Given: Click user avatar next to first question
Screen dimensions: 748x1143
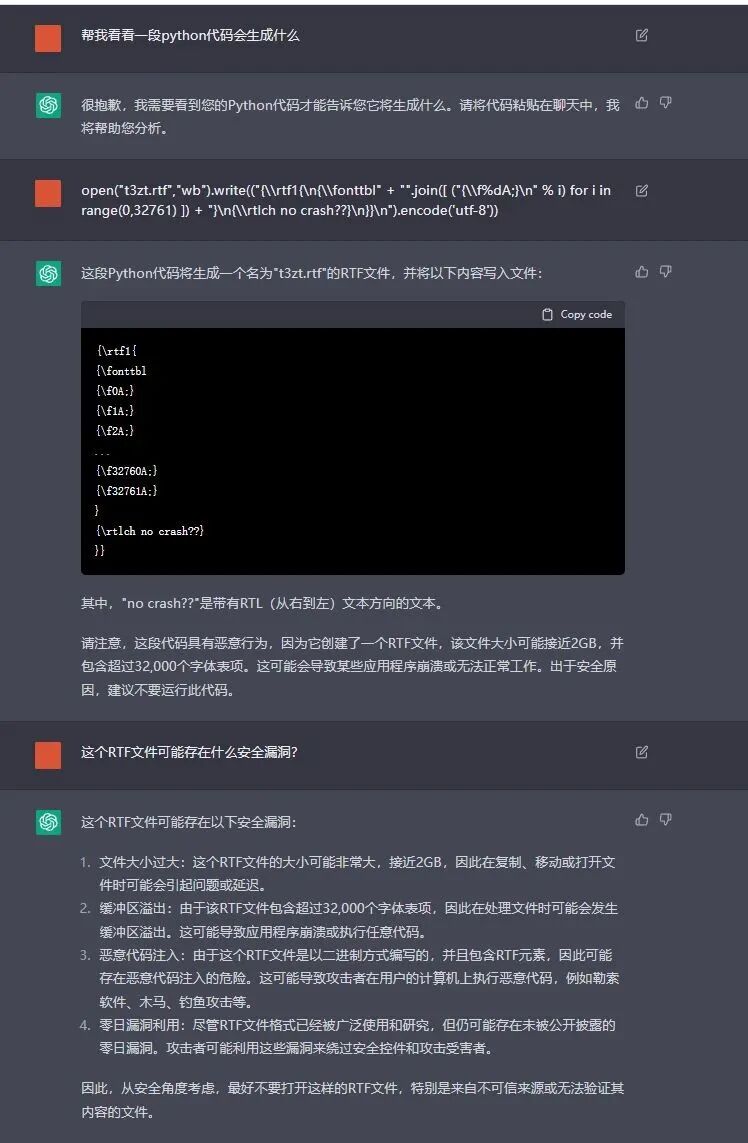Looking at the screenshot, I should [48, 39].
